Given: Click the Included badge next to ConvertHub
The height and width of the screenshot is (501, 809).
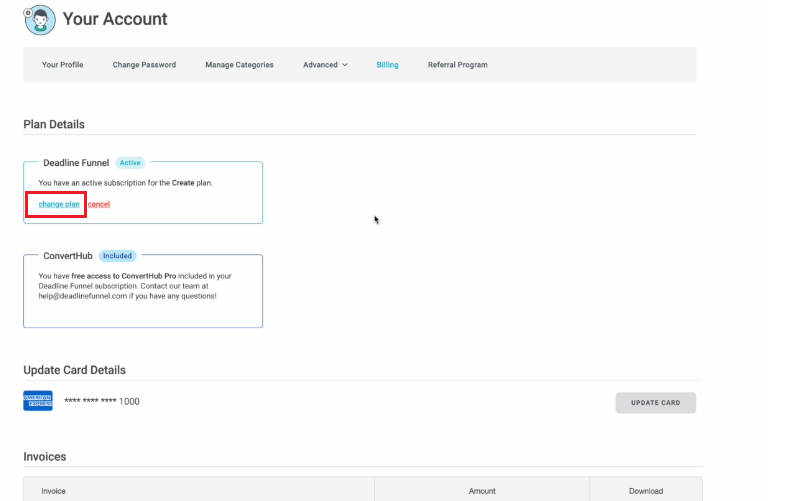Looking at the screenshot, I should [x=117, y=255].
